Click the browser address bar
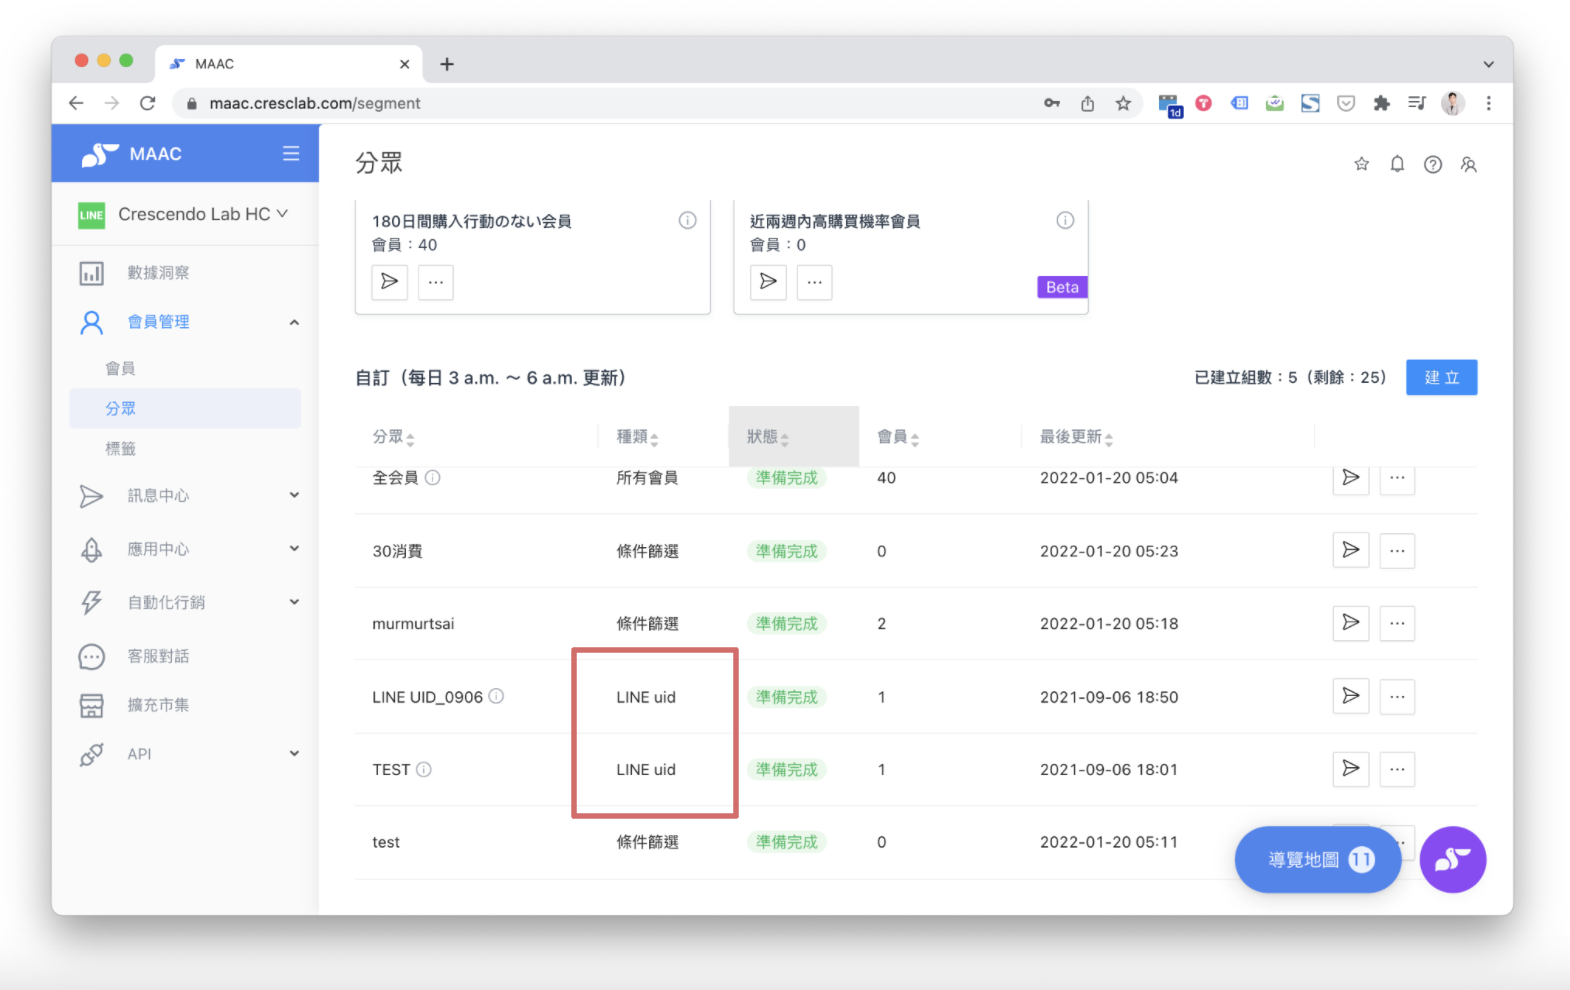This screenshot has width=1570, height=990. click(600, 103)
